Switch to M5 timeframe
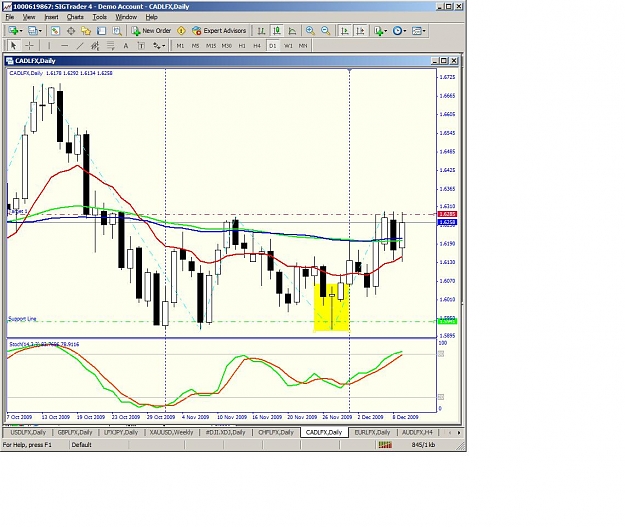The height and width of the screenshot is (527, 625). tap(195, 46)
